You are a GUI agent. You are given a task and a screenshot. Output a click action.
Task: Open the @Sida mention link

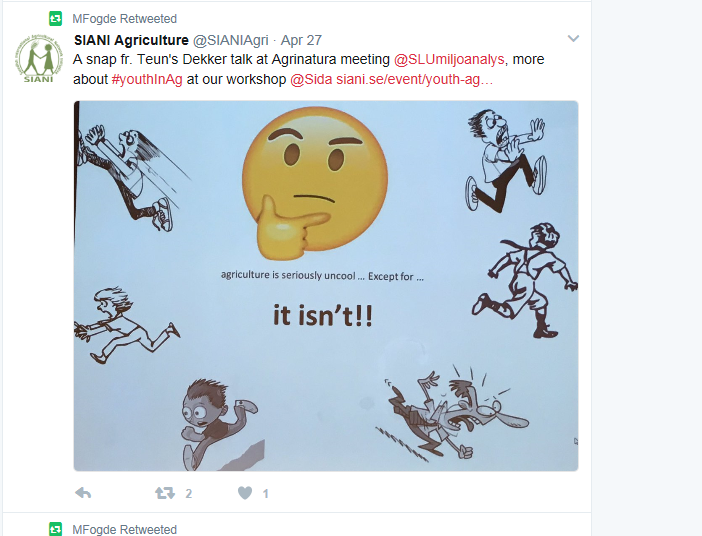[311, 80]
